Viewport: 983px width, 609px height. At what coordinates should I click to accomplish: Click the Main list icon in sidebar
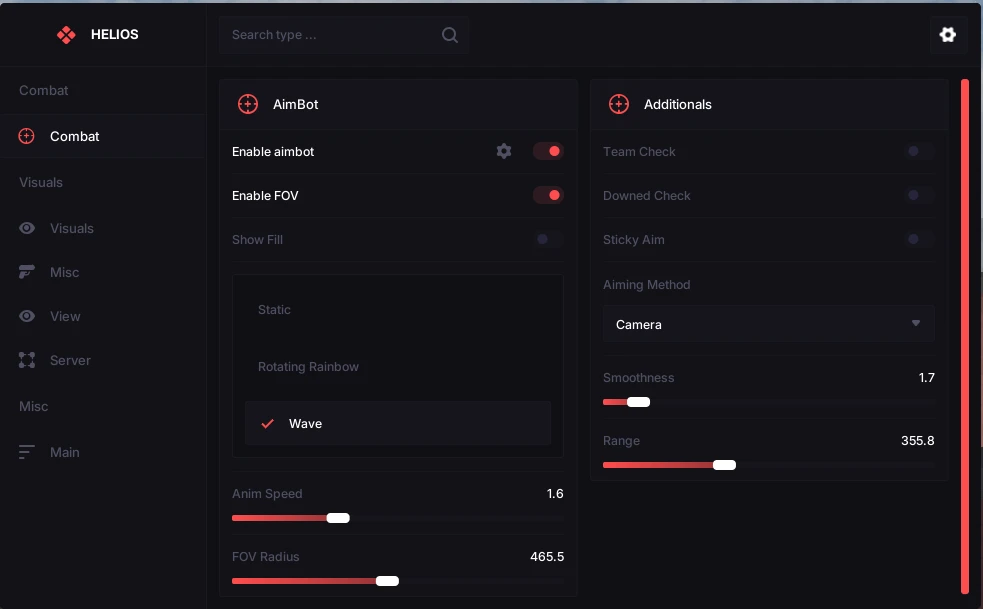(27, 452)
